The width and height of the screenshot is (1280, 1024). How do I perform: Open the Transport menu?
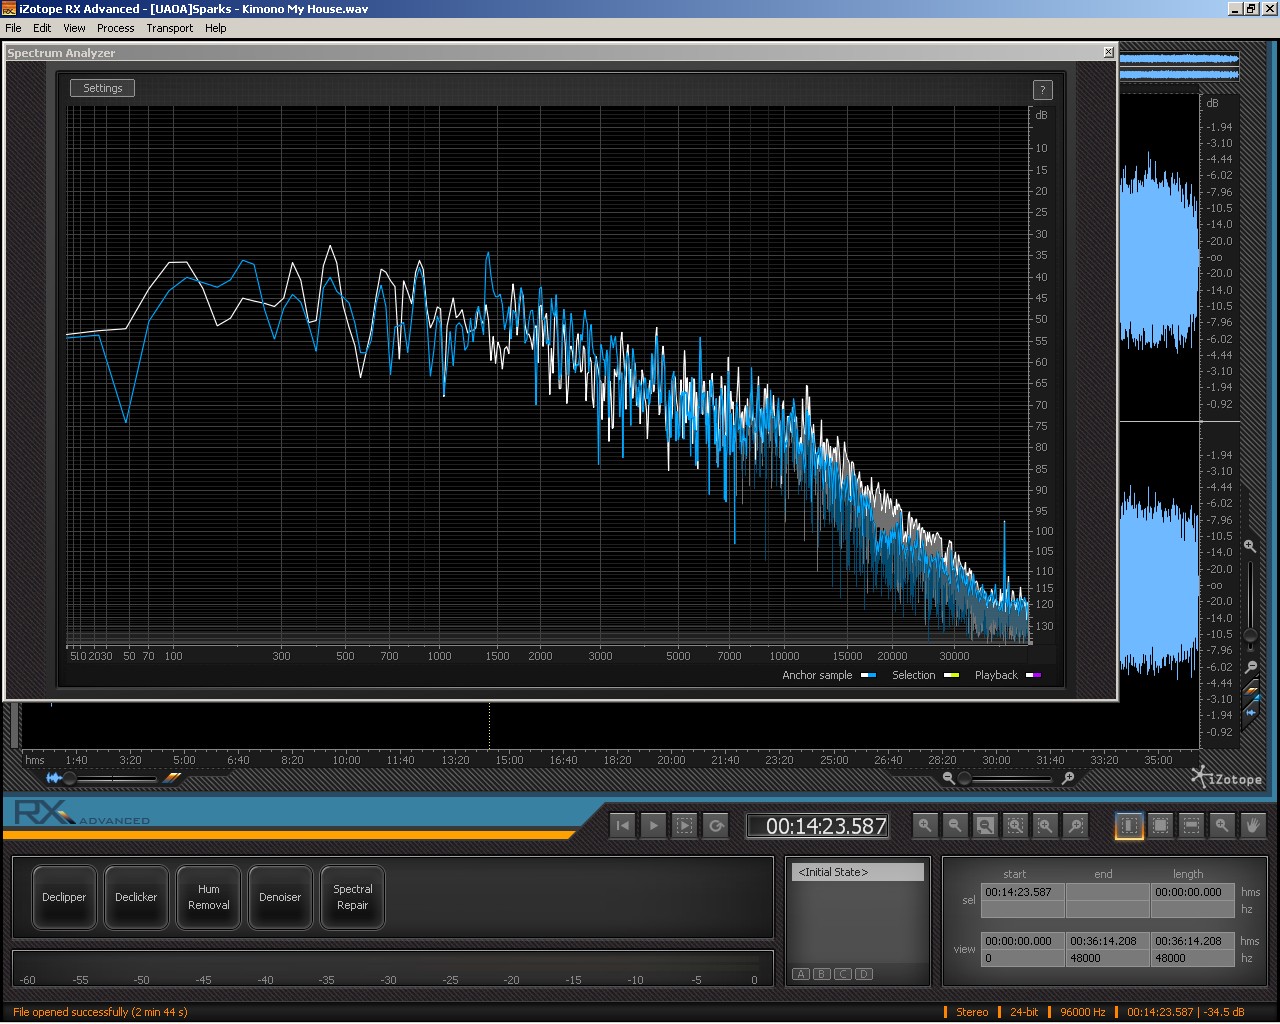pos(169,28)
